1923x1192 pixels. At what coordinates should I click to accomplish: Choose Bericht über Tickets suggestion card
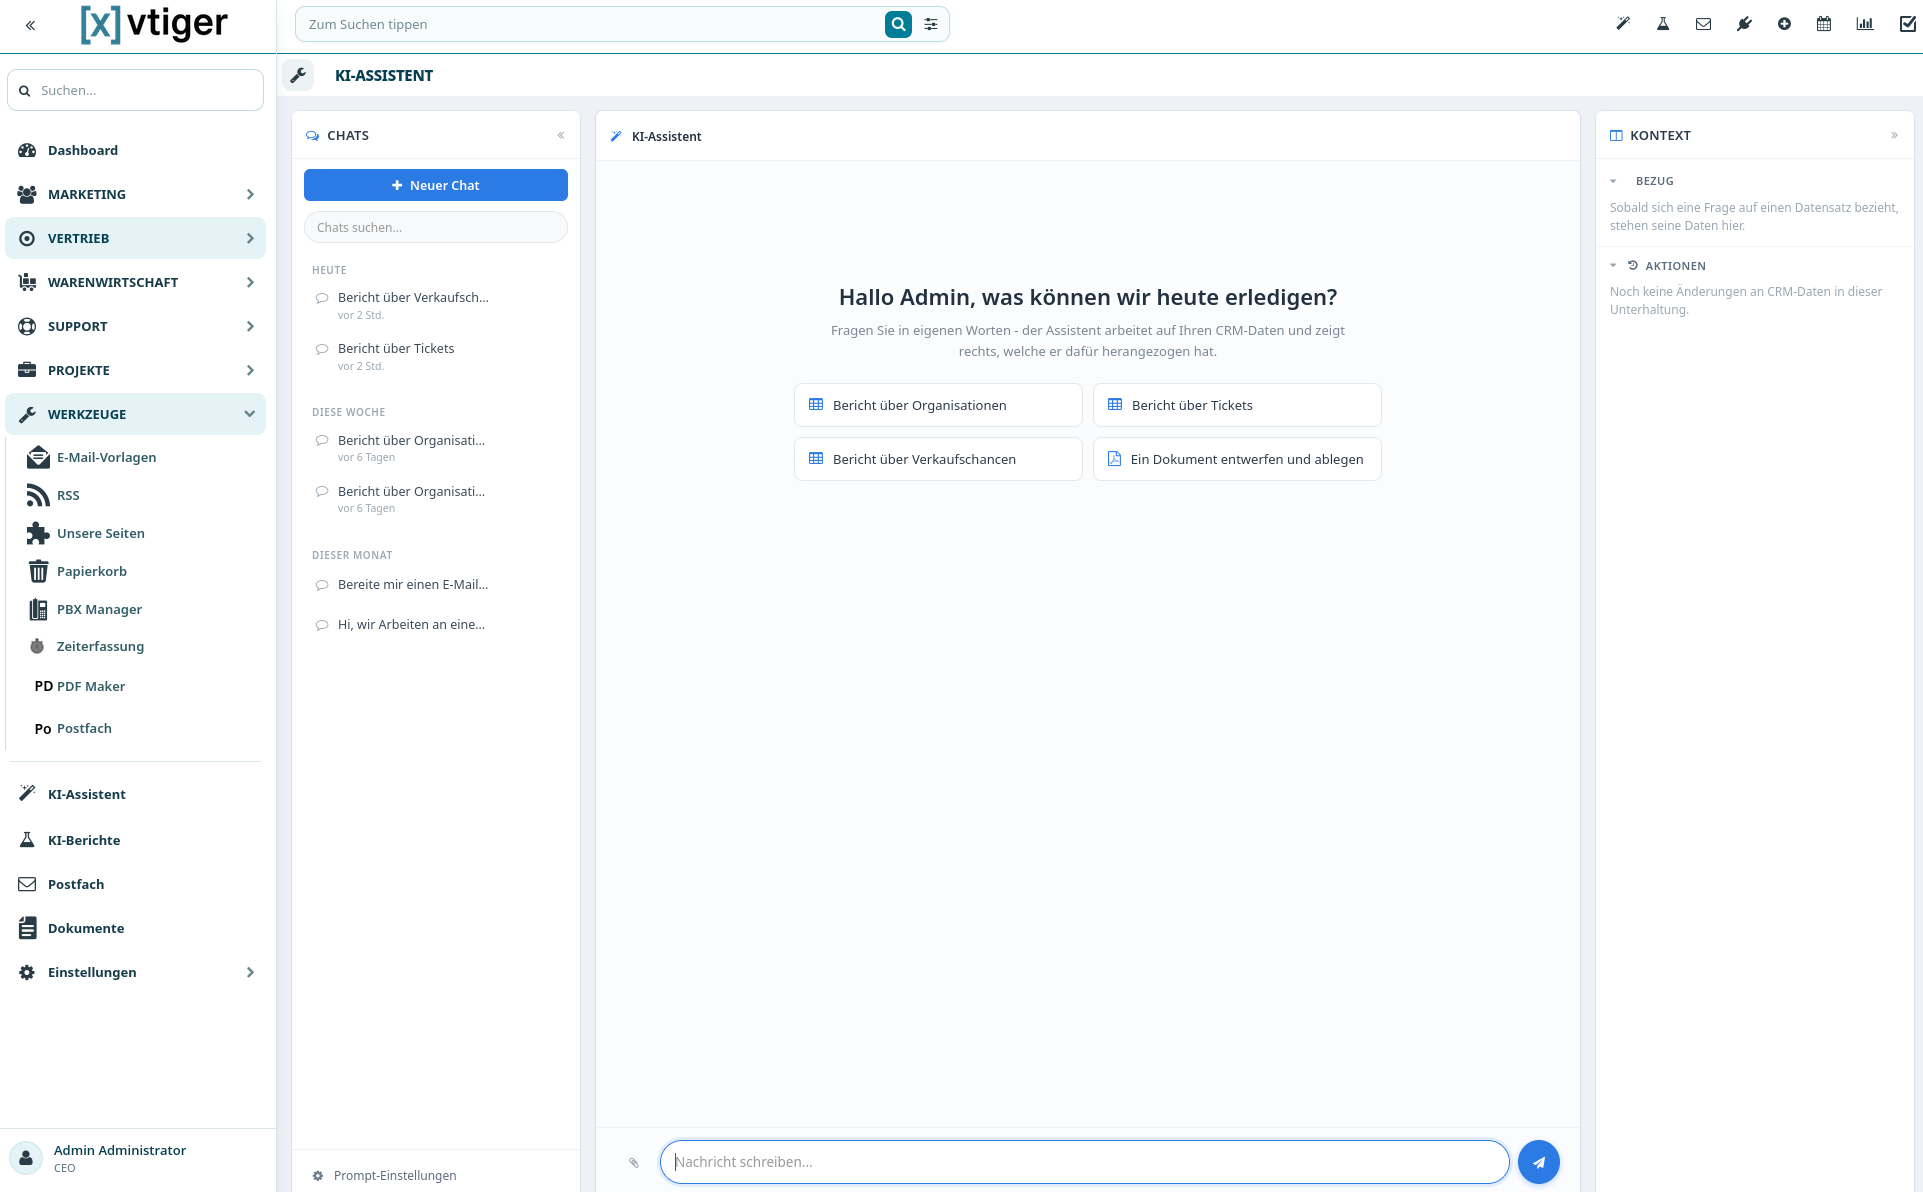[1237, 405]
